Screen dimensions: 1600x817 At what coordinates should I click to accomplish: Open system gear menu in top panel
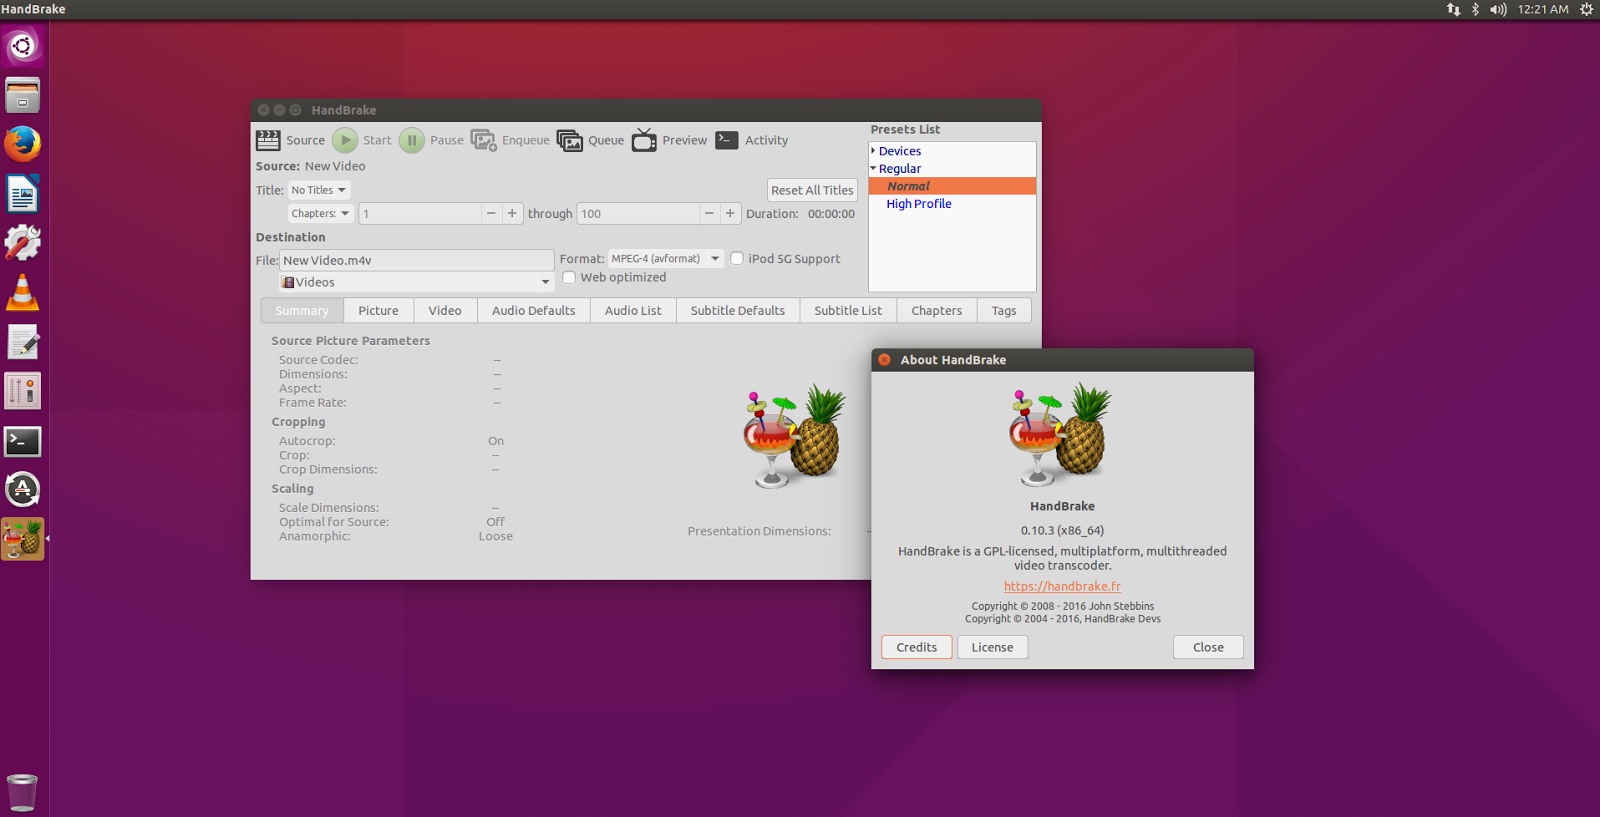[1586, 9]
